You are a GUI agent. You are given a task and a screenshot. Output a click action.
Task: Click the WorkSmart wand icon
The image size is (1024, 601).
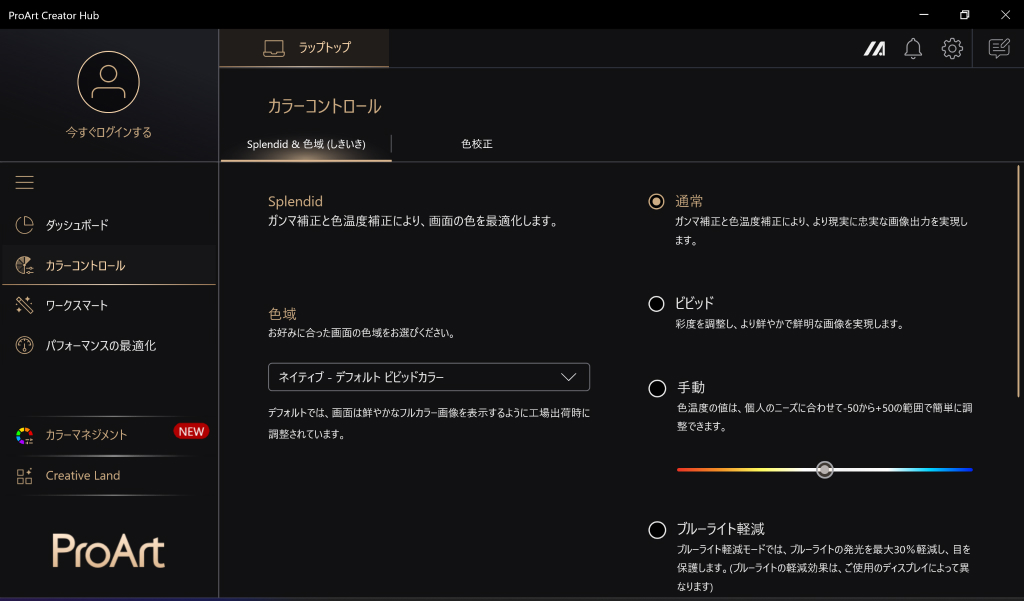(x=24, y=305)
